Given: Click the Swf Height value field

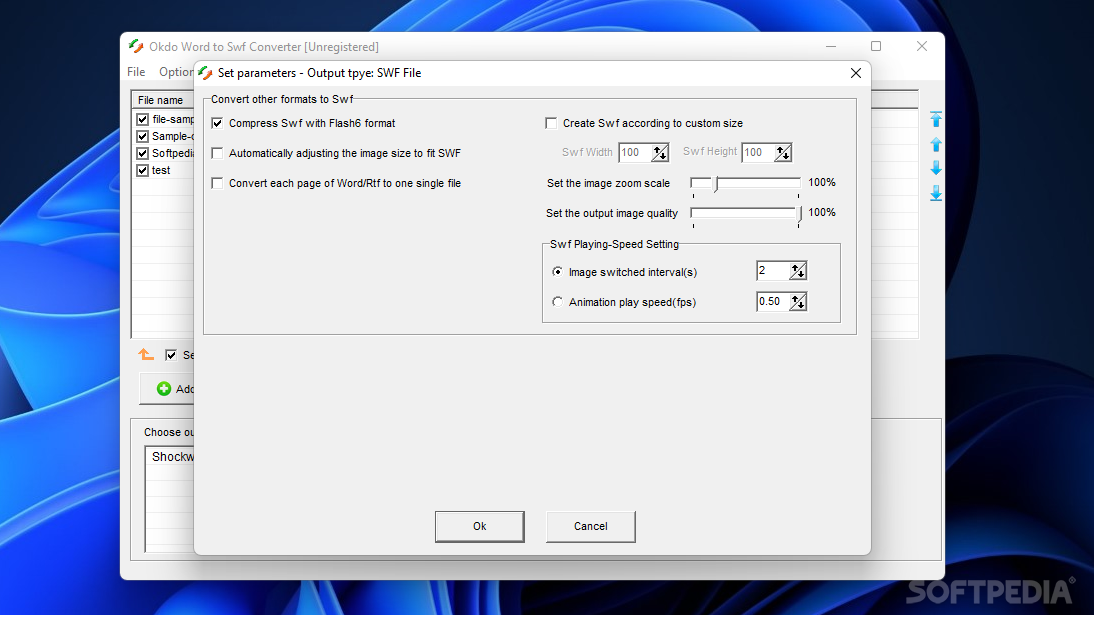Looking at the screenshot, I should pyautogui.click(x=758, y=152).
